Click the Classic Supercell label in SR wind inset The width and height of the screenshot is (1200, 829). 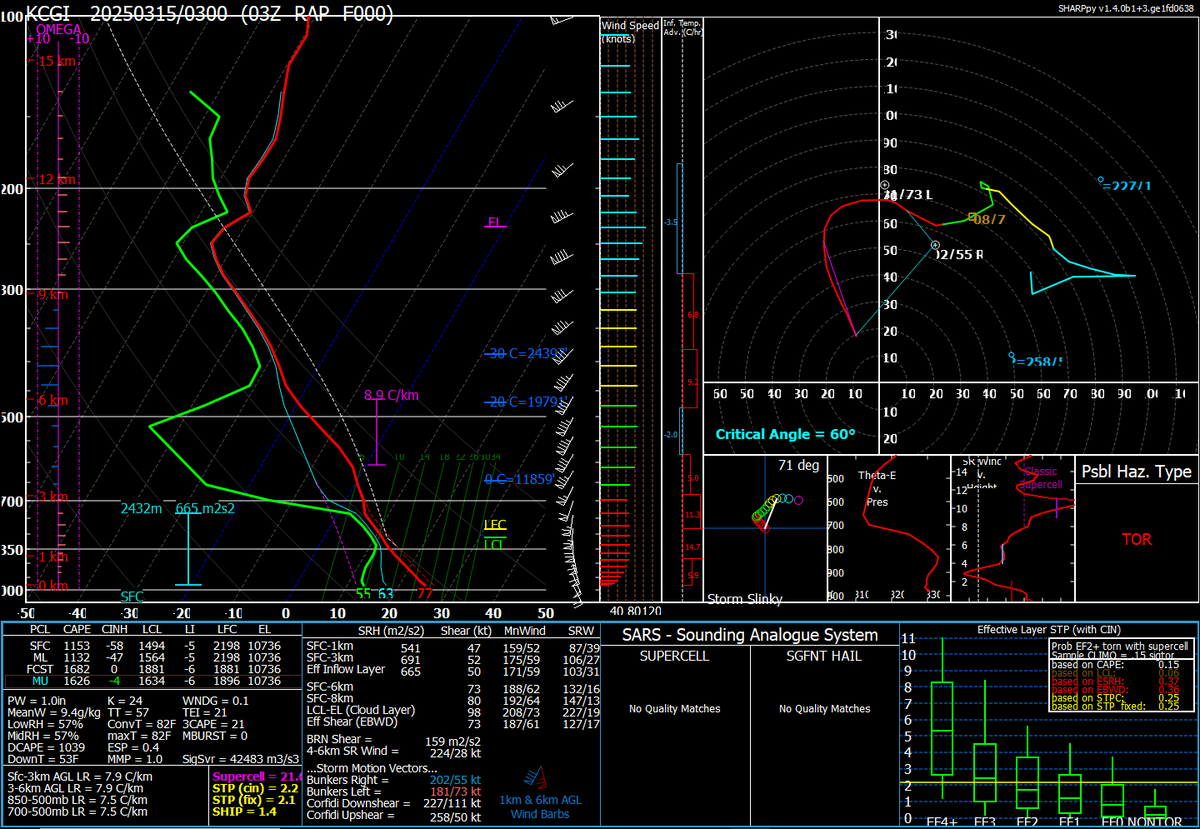[1040, 477]
